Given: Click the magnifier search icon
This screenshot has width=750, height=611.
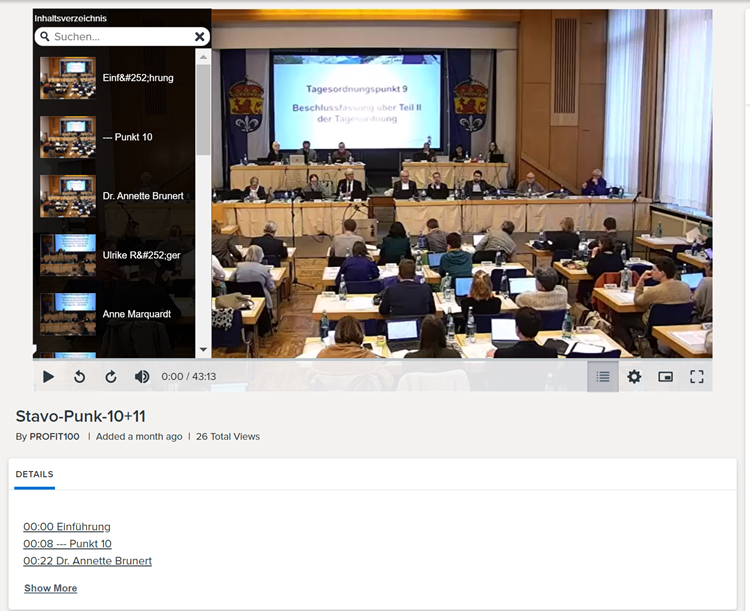Looking at the screenshot, I should [45, 37].
